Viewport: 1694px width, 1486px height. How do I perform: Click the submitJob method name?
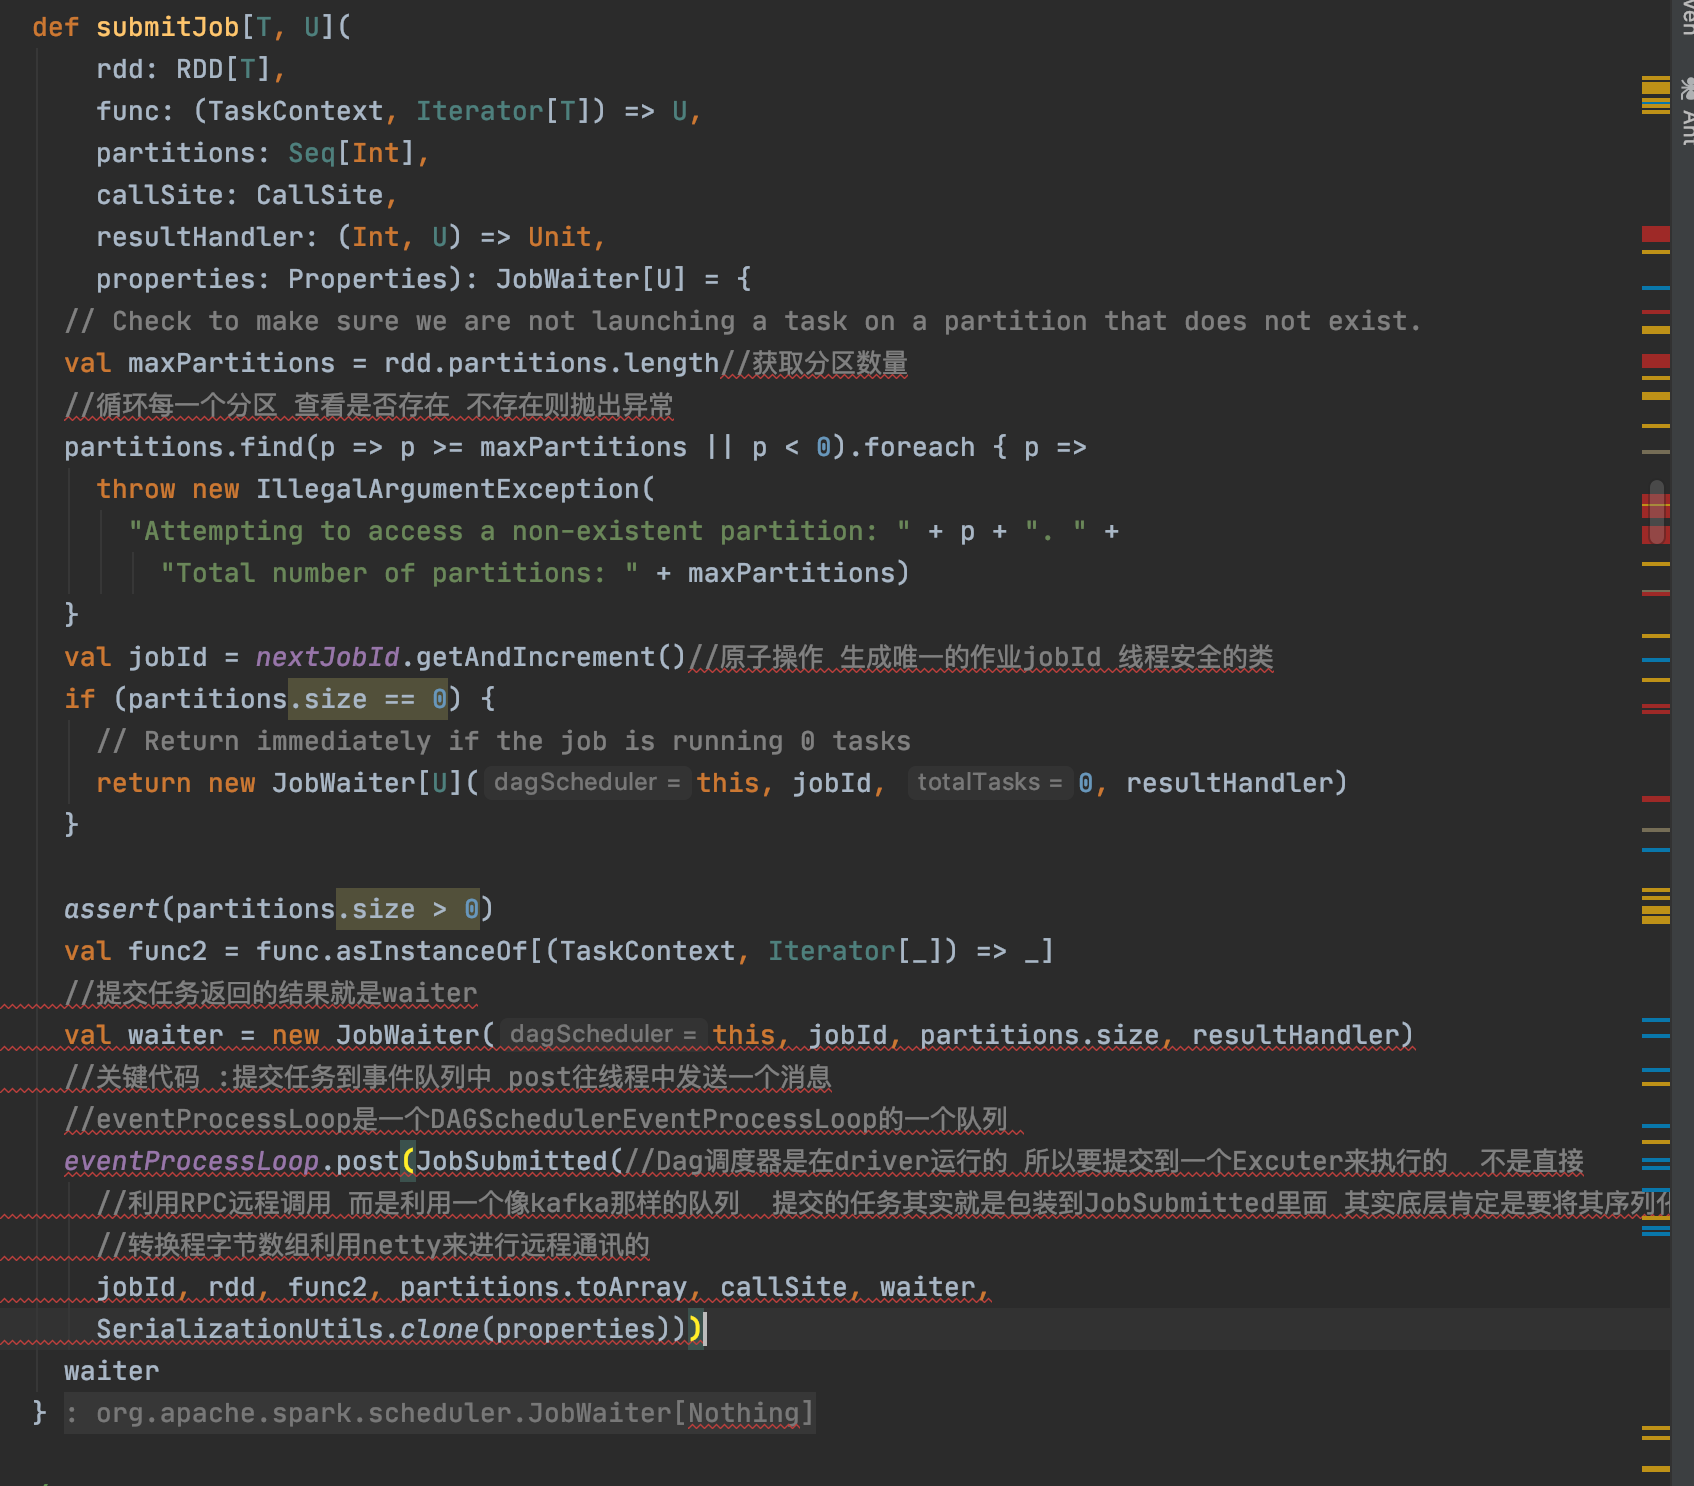coord(168,27)
